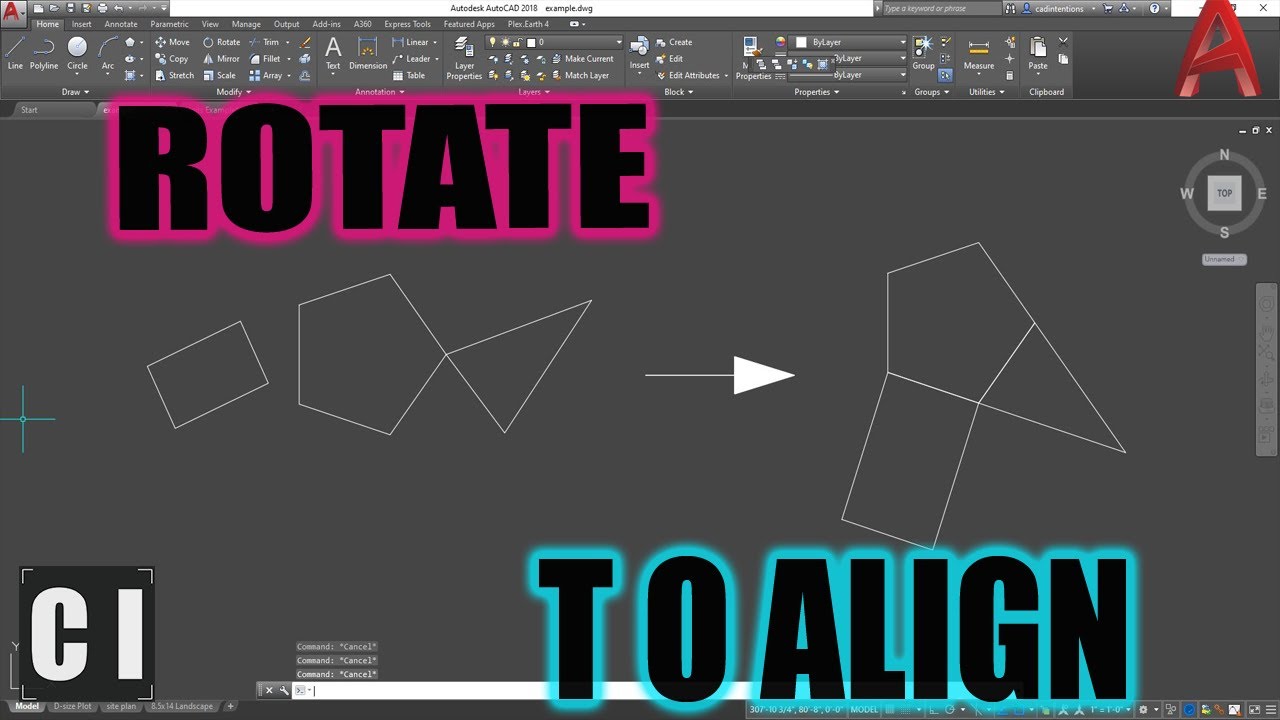The width and height of the screenshot is (1280, 720).
Task: Switch to the Parametric ribbon tab
Action: pos(169,24)
